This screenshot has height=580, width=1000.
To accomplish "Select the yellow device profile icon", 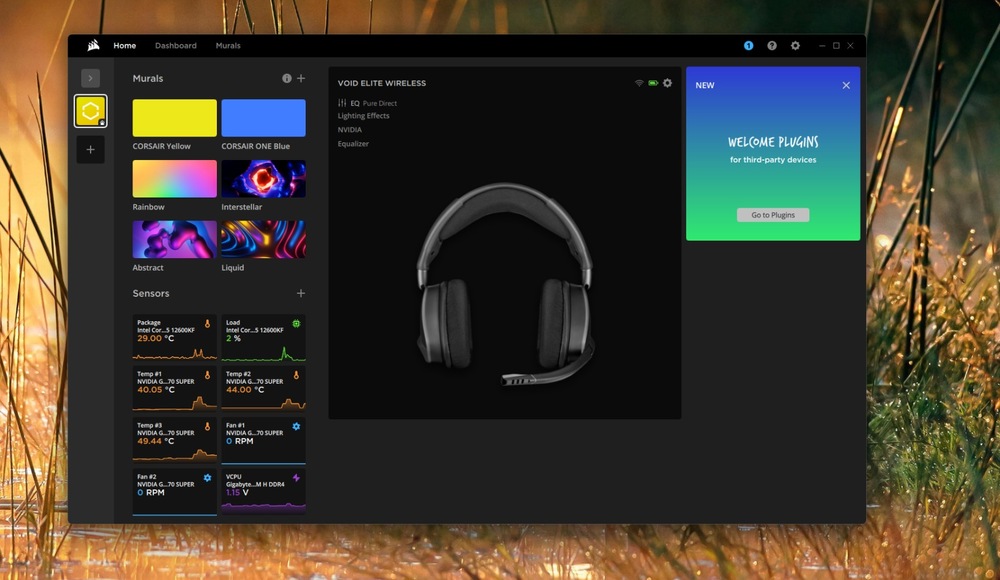I will pos(90,111).
